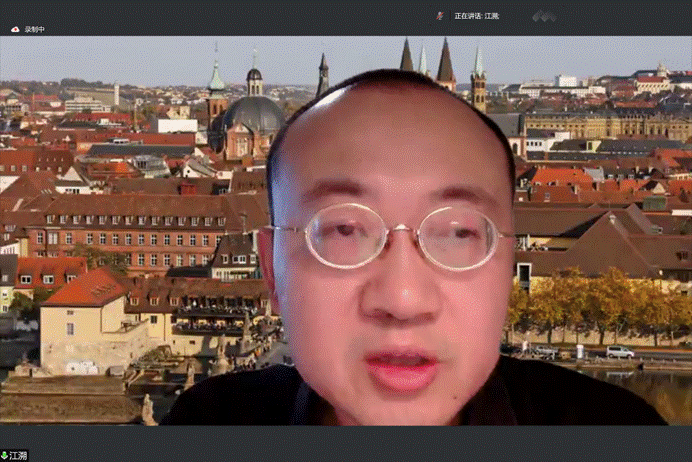
Task: Click the active speaker avatar icon
Action: pyautogui.click(x=441, y=16)
